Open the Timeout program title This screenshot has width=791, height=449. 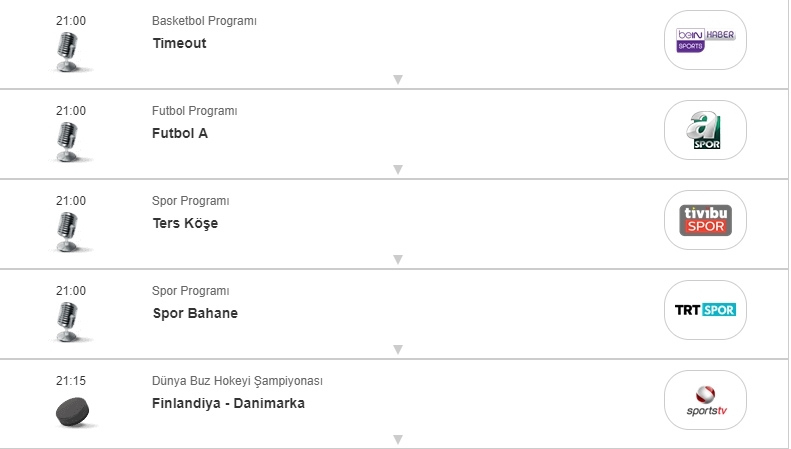pyautogui.click(x=179, y=44)
